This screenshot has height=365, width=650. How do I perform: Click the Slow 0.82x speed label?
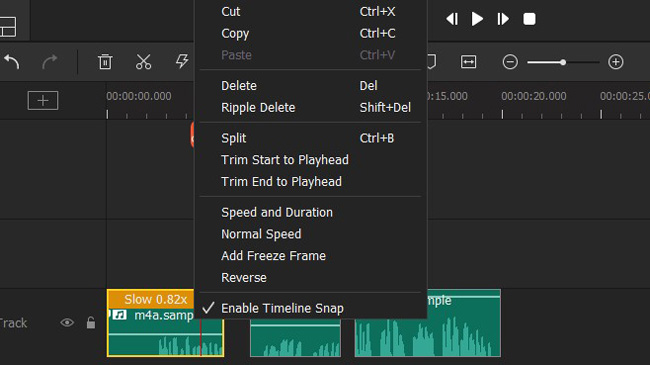pos(156,299)
